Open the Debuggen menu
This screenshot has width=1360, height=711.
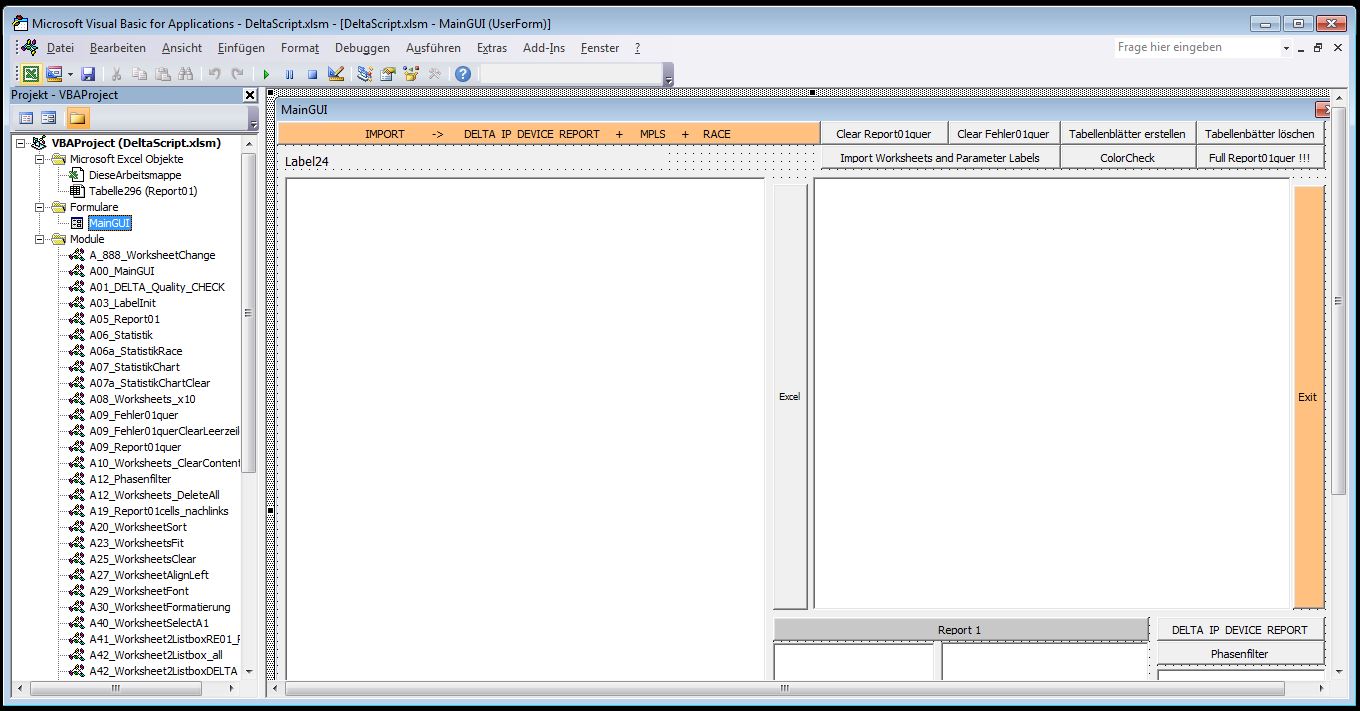point(362,48)
